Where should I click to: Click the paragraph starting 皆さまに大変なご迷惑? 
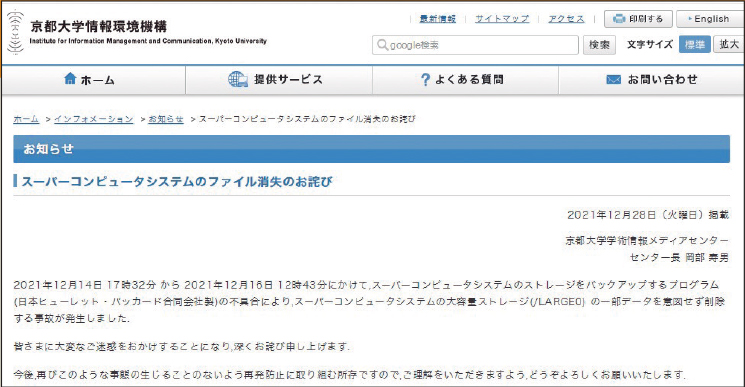181,347
